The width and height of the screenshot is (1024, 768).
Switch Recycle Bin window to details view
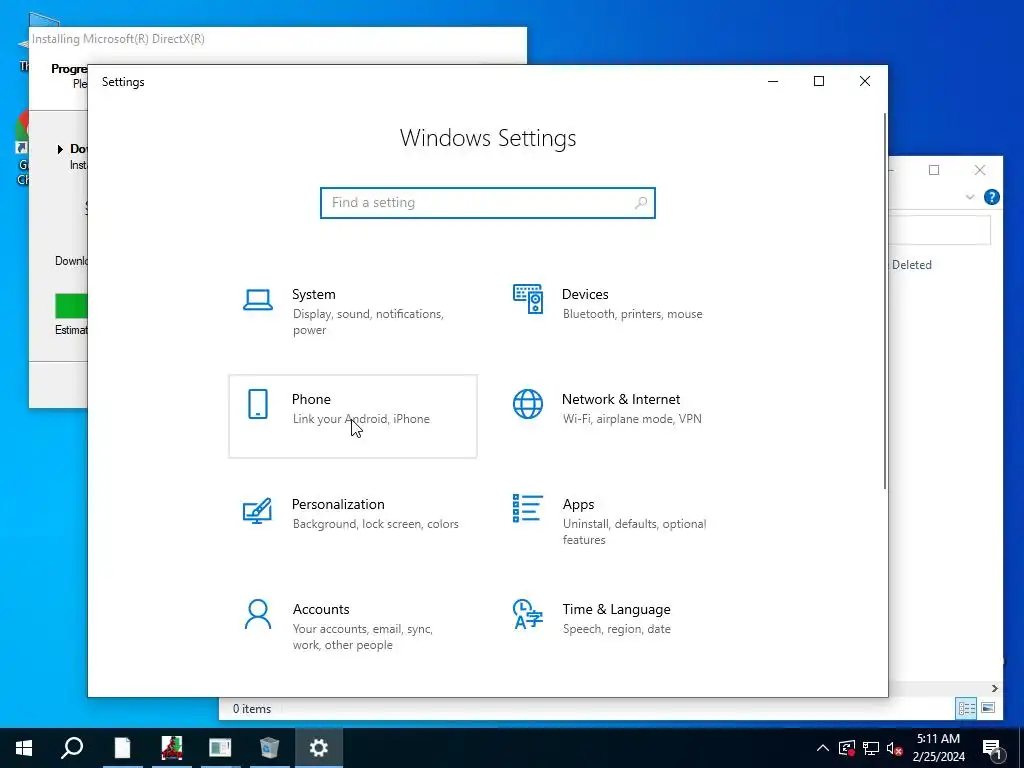click(967, 708)
